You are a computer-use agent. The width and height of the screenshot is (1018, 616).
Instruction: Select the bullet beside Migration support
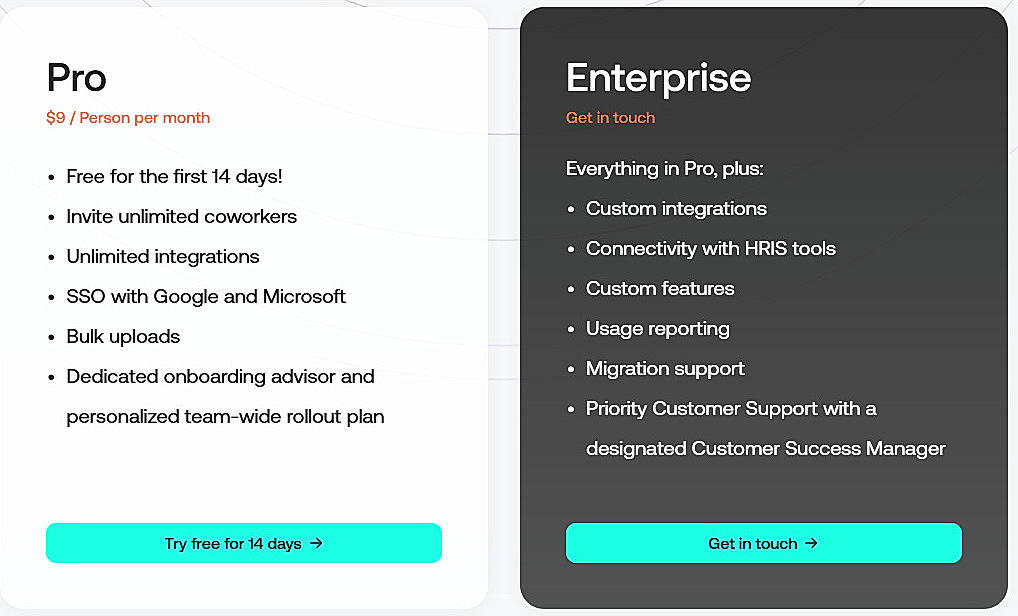[570, 368]
